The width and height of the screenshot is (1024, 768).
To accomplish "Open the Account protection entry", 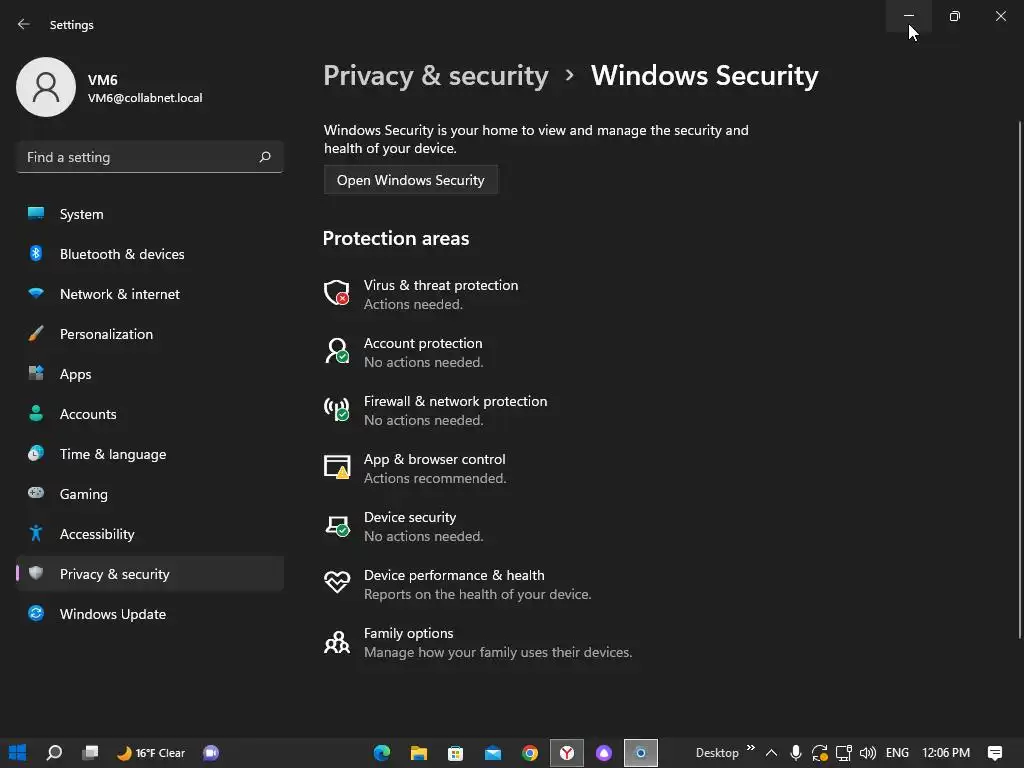I will pyautogui.click(x=423, y=352).
